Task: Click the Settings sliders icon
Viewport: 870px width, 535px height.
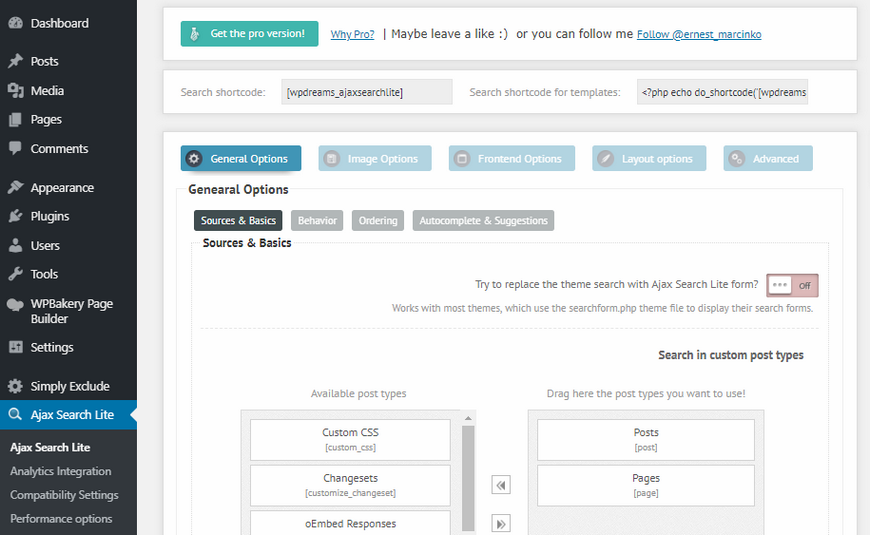Action: point(16,347)
